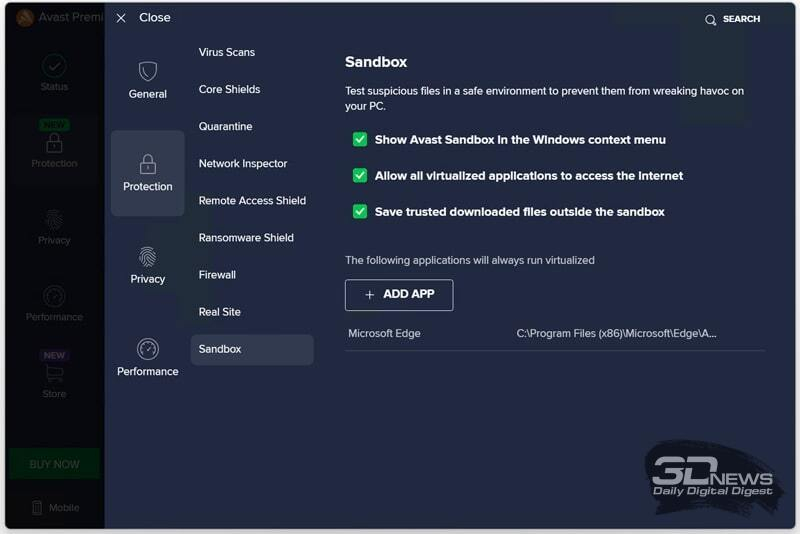800x534 pixels.
Task: Click the Status label in sidebar
Action: tap(54, 87)
